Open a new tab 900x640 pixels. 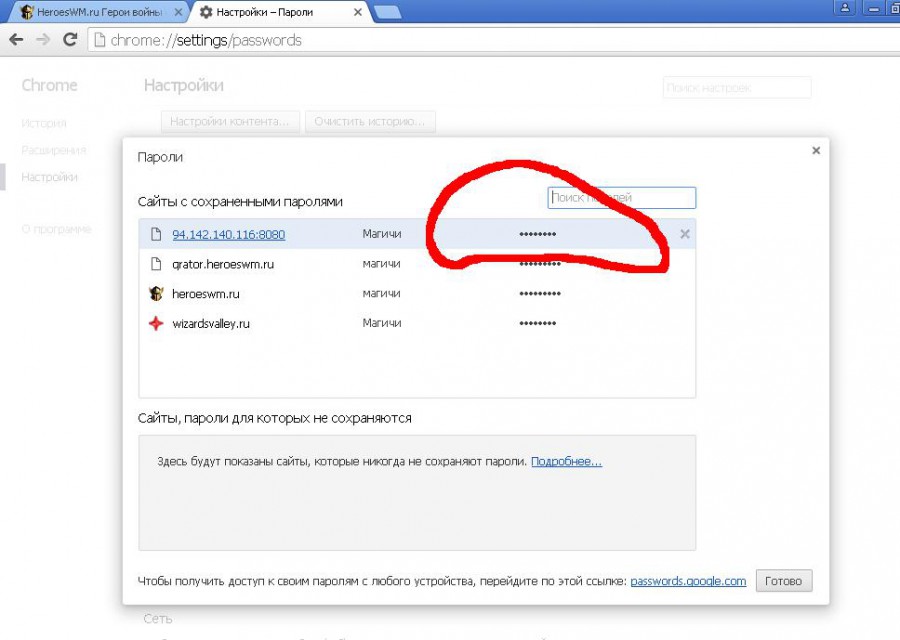point(387,12)
